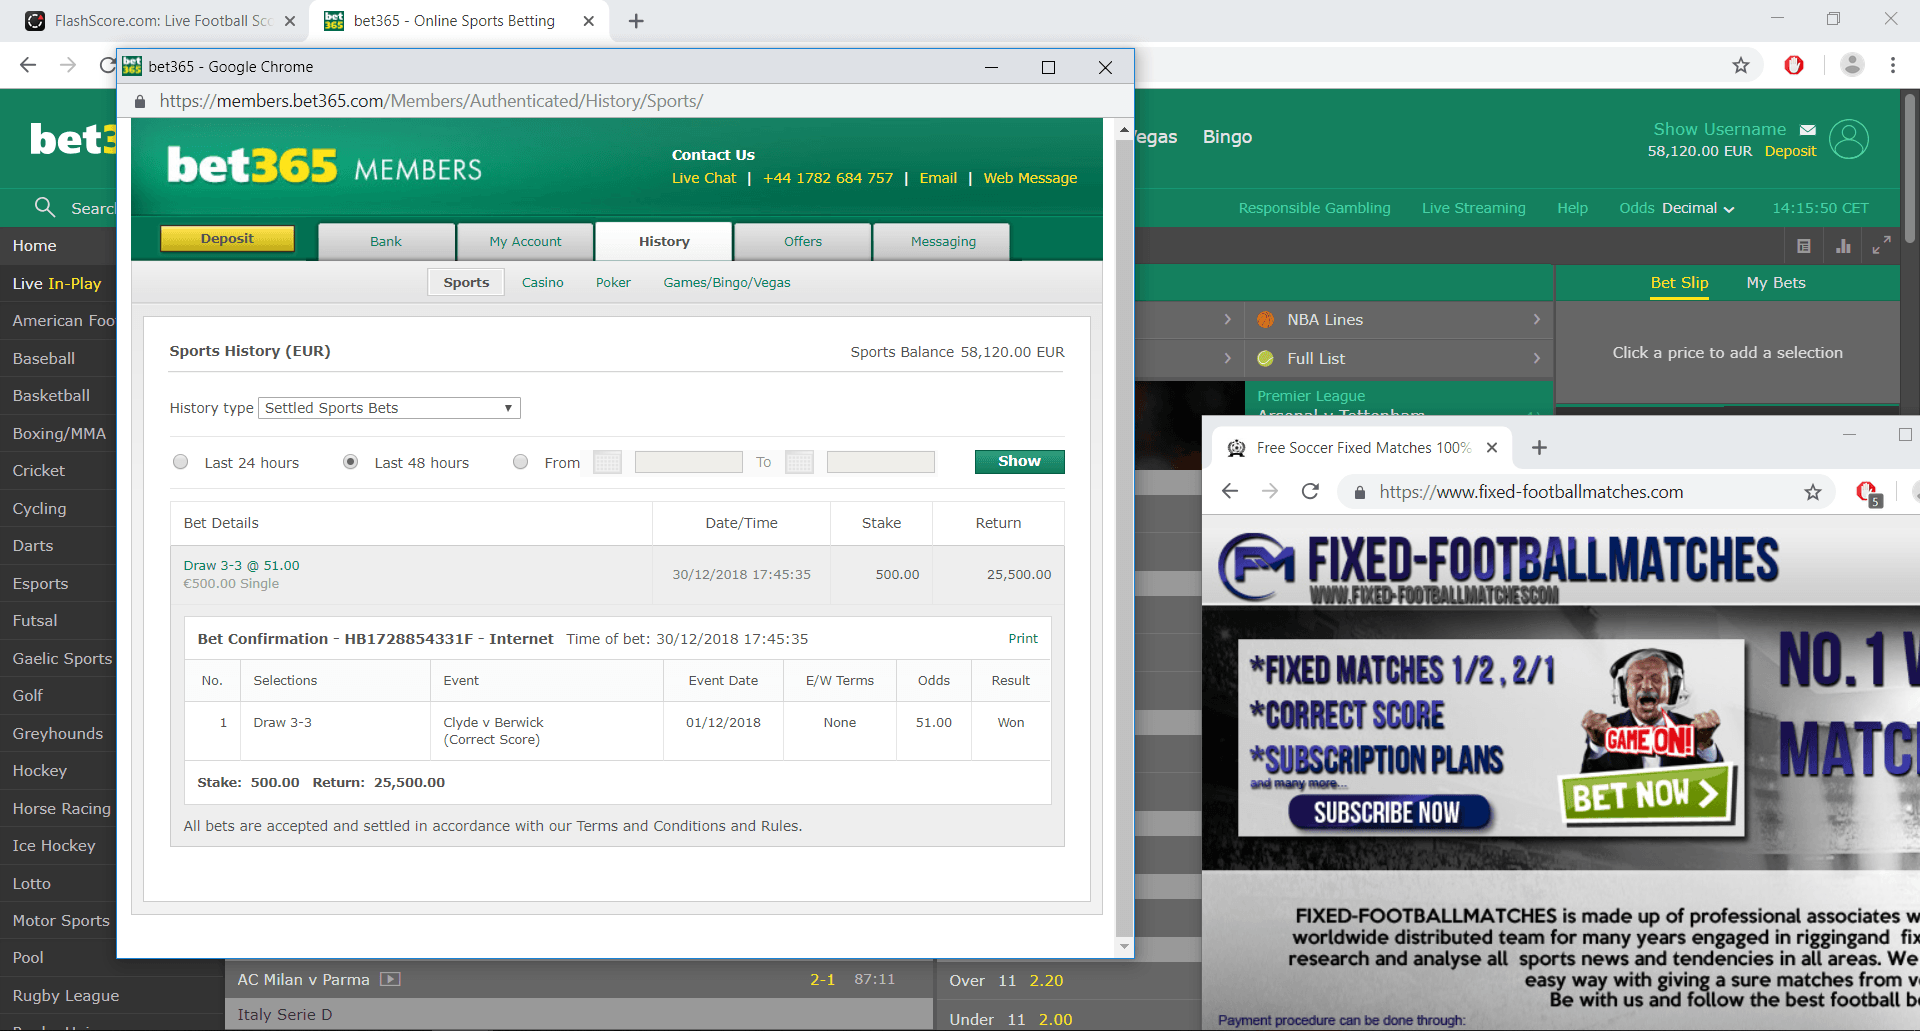Select the From date range radio button
The width and height of the screenshot is (1920, 1031).
tap(521, 462)
